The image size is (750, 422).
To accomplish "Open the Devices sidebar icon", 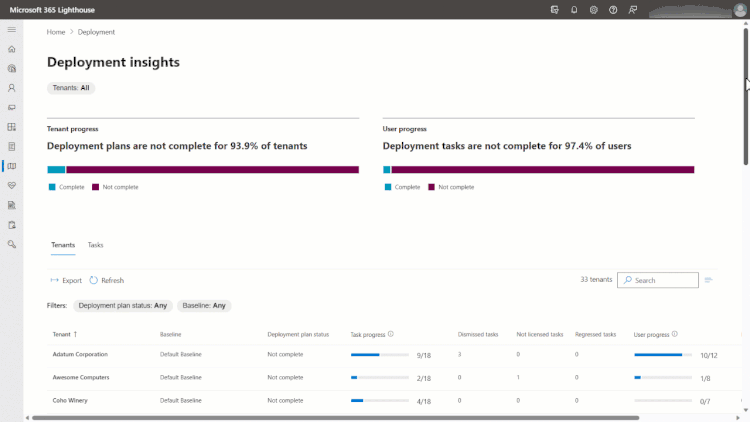I will [11, 108].
